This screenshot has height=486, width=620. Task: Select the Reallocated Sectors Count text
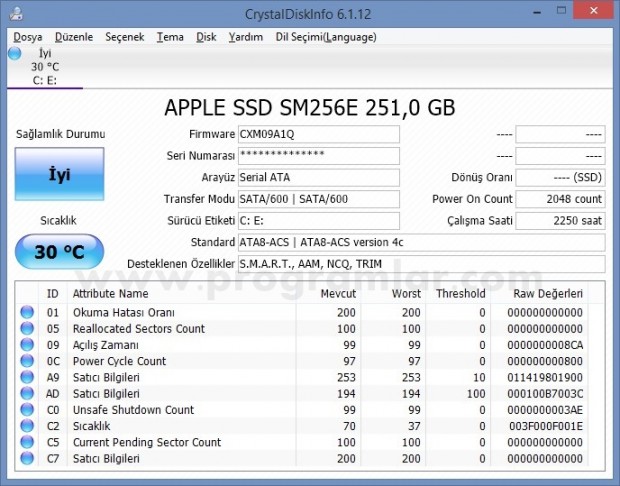(x=139, y=329)
